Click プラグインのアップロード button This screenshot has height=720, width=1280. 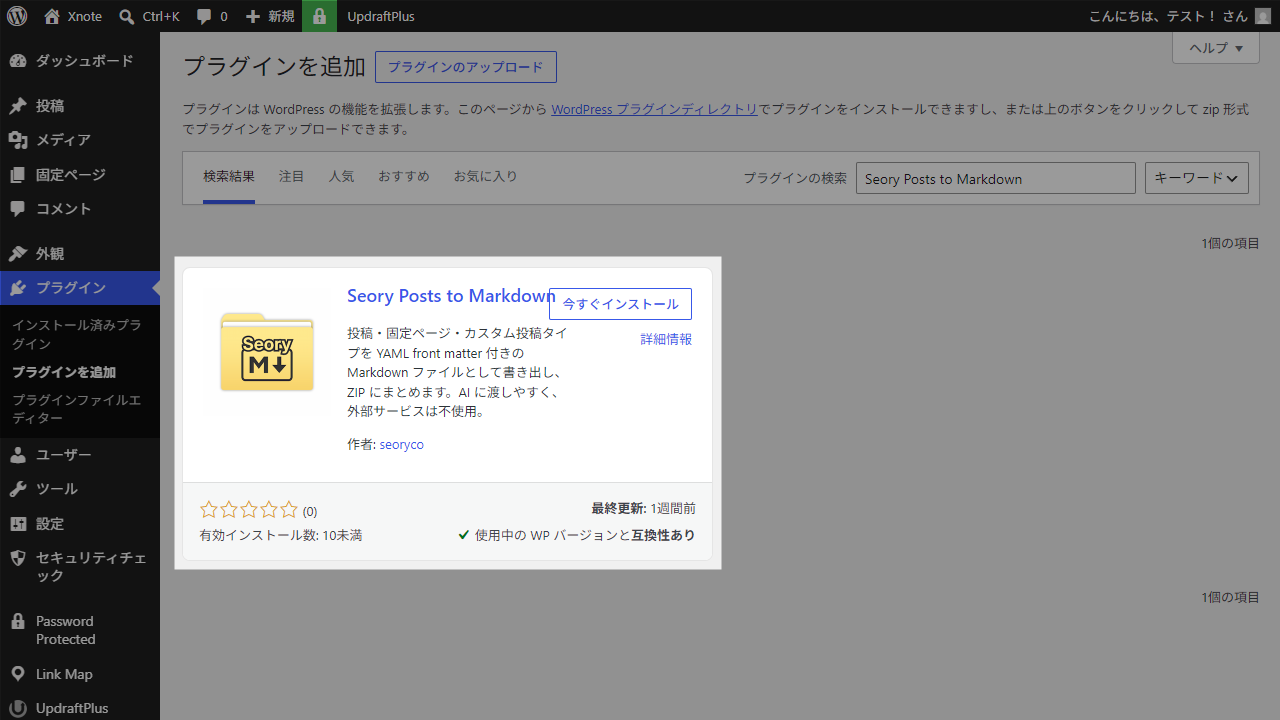coord(466,67)
